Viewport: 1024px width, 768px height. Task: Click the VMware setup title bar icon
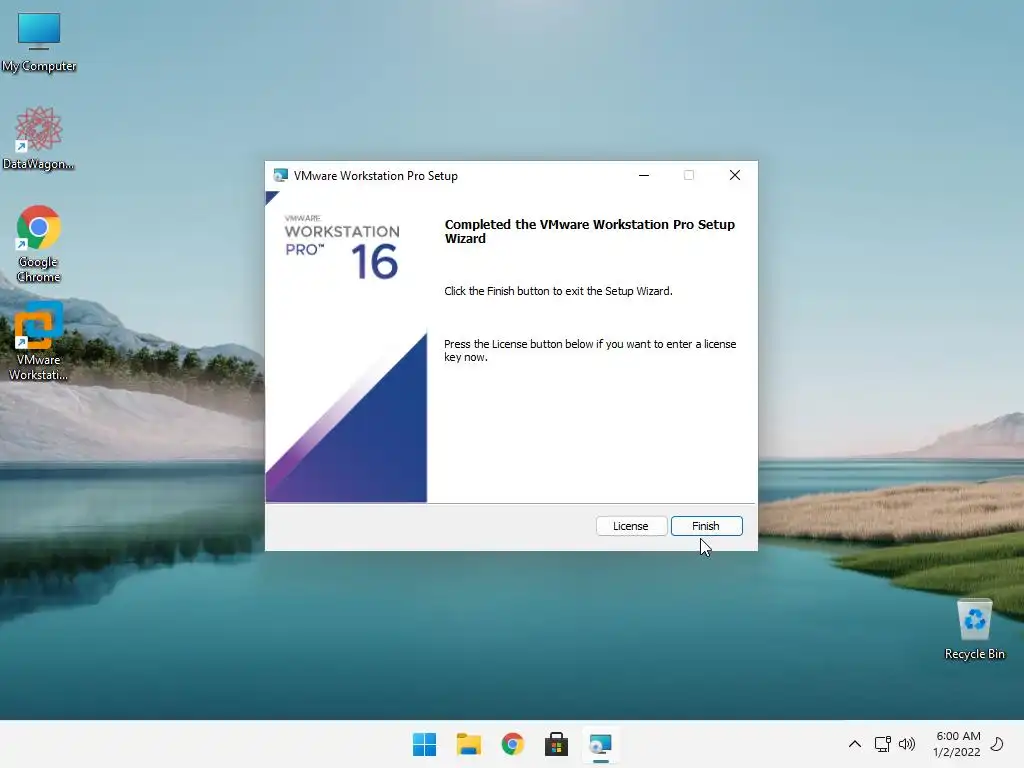point(281,175)
